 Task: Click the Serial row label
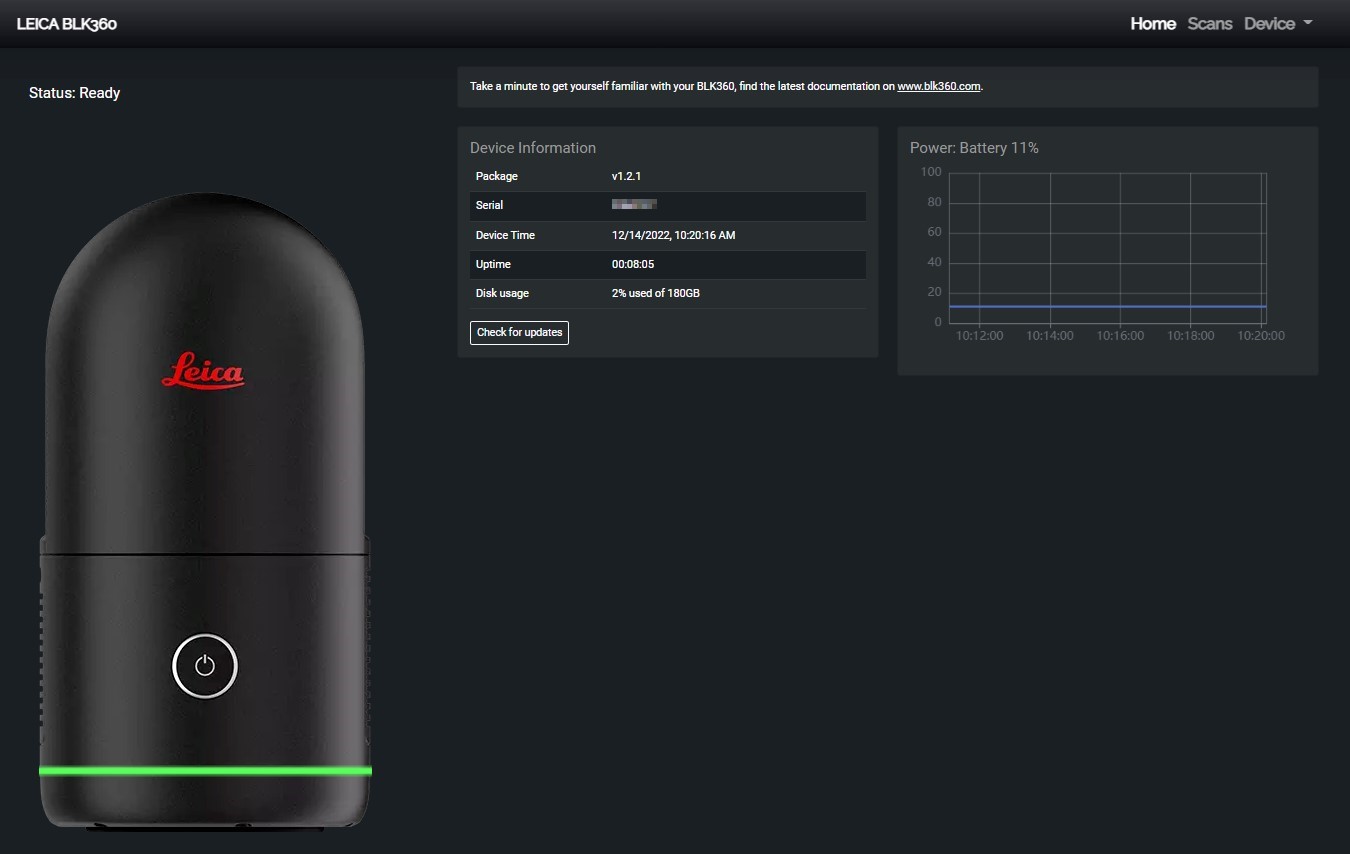coord(489,205)
